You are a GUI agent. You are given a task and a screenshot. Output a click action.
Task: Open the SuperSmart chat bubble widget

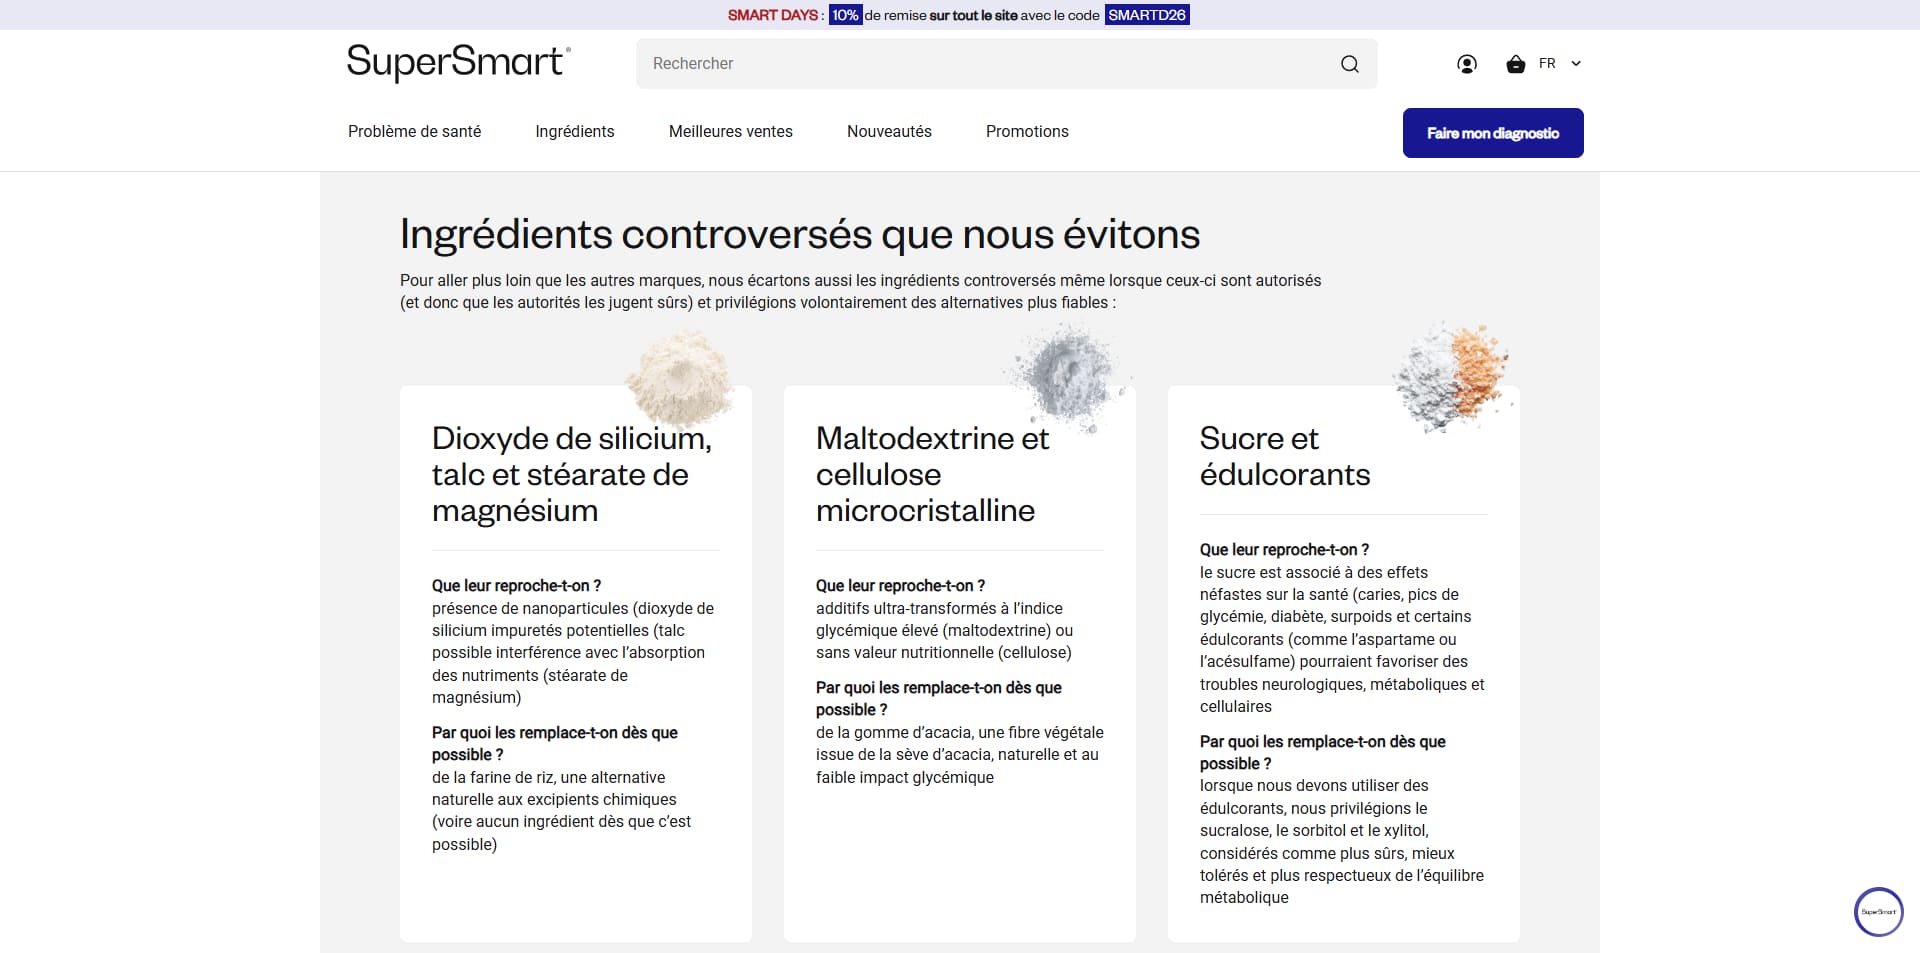click(1878, 911)
